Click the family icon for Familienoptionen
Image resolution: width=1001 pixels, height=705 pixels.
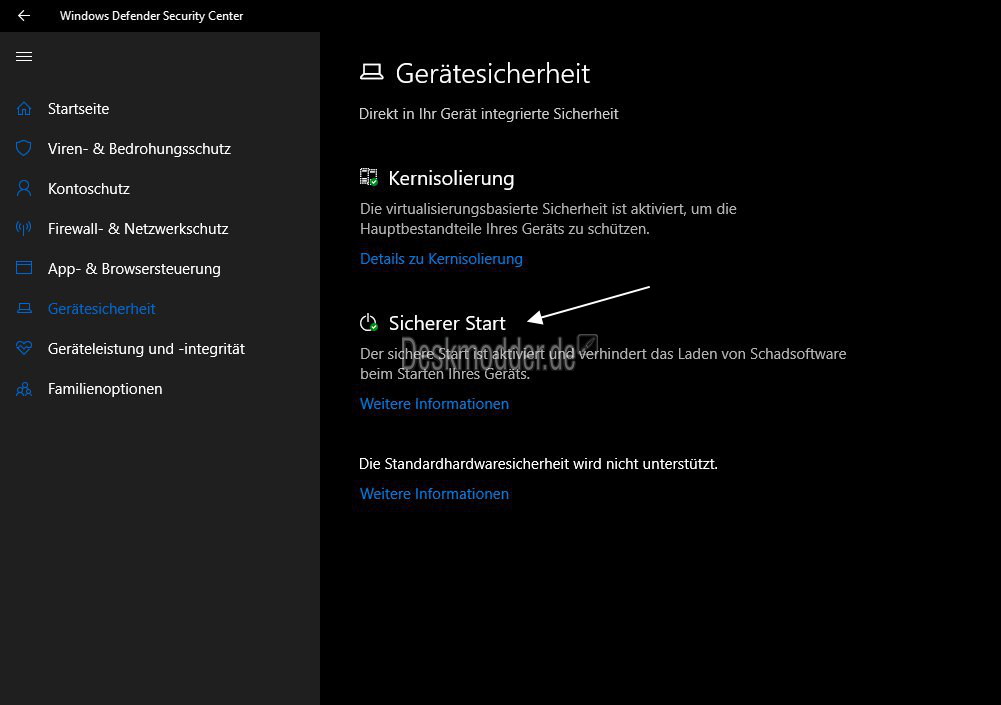pos(24,389)
